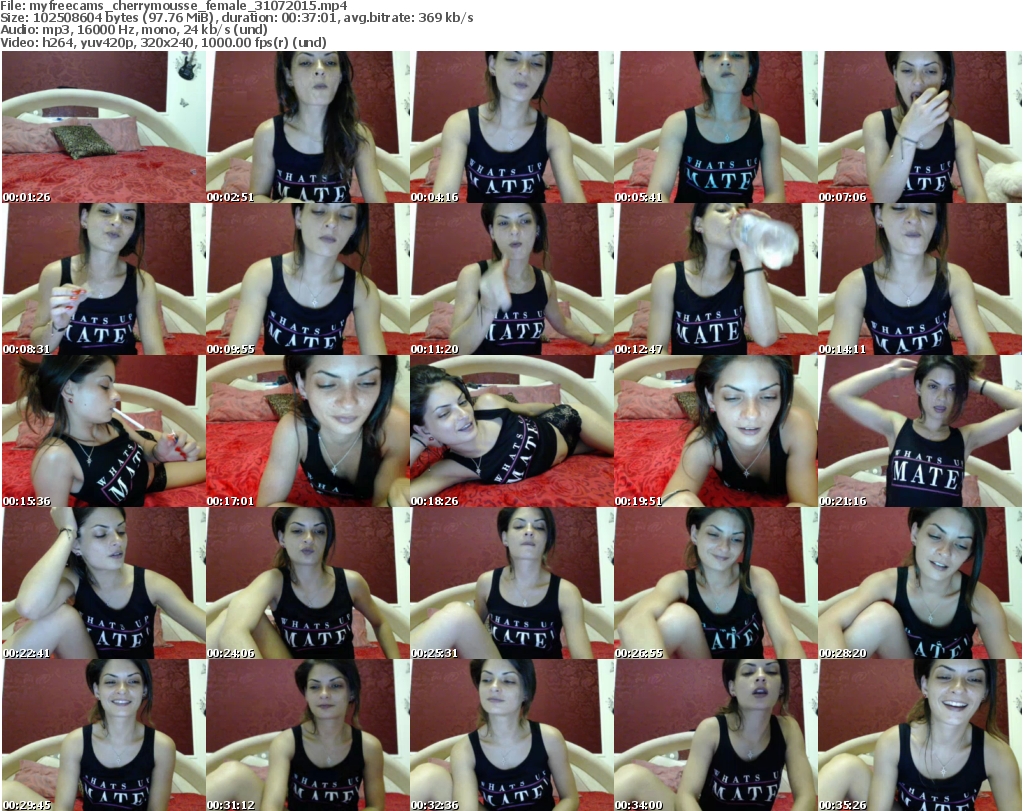Select the thumbnail stamped 00:17:01

308,431
